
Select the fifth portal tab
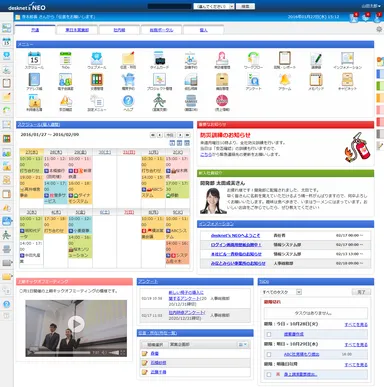pos(203,30)
